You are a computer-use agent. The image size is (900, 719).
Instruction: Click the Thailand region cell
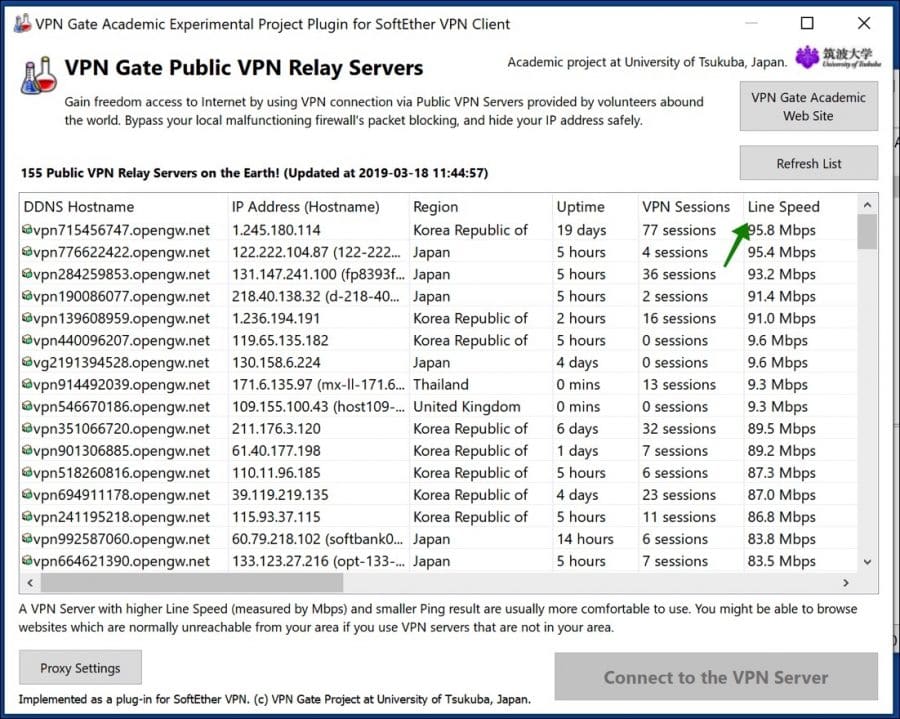(x=441, y=384)
